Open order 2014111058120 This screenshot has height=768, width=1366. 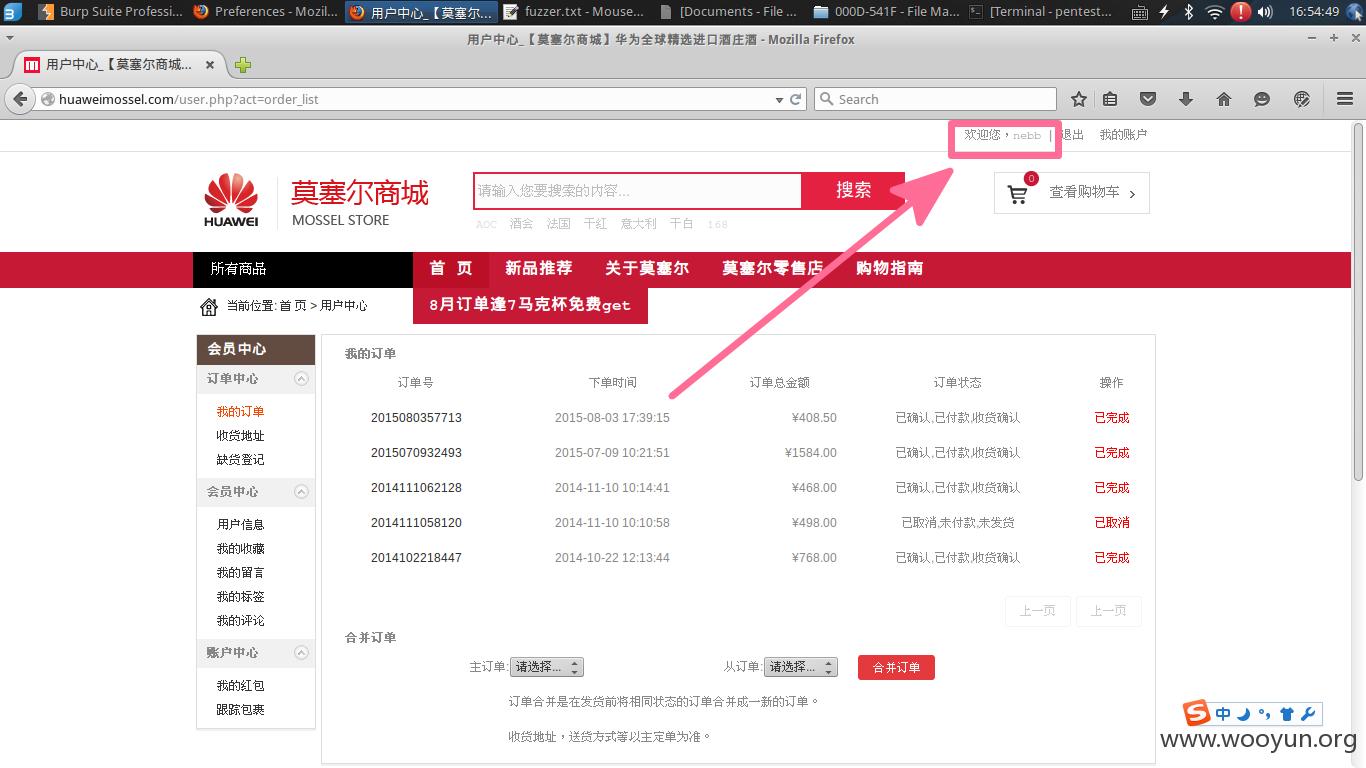pos(416,523)
